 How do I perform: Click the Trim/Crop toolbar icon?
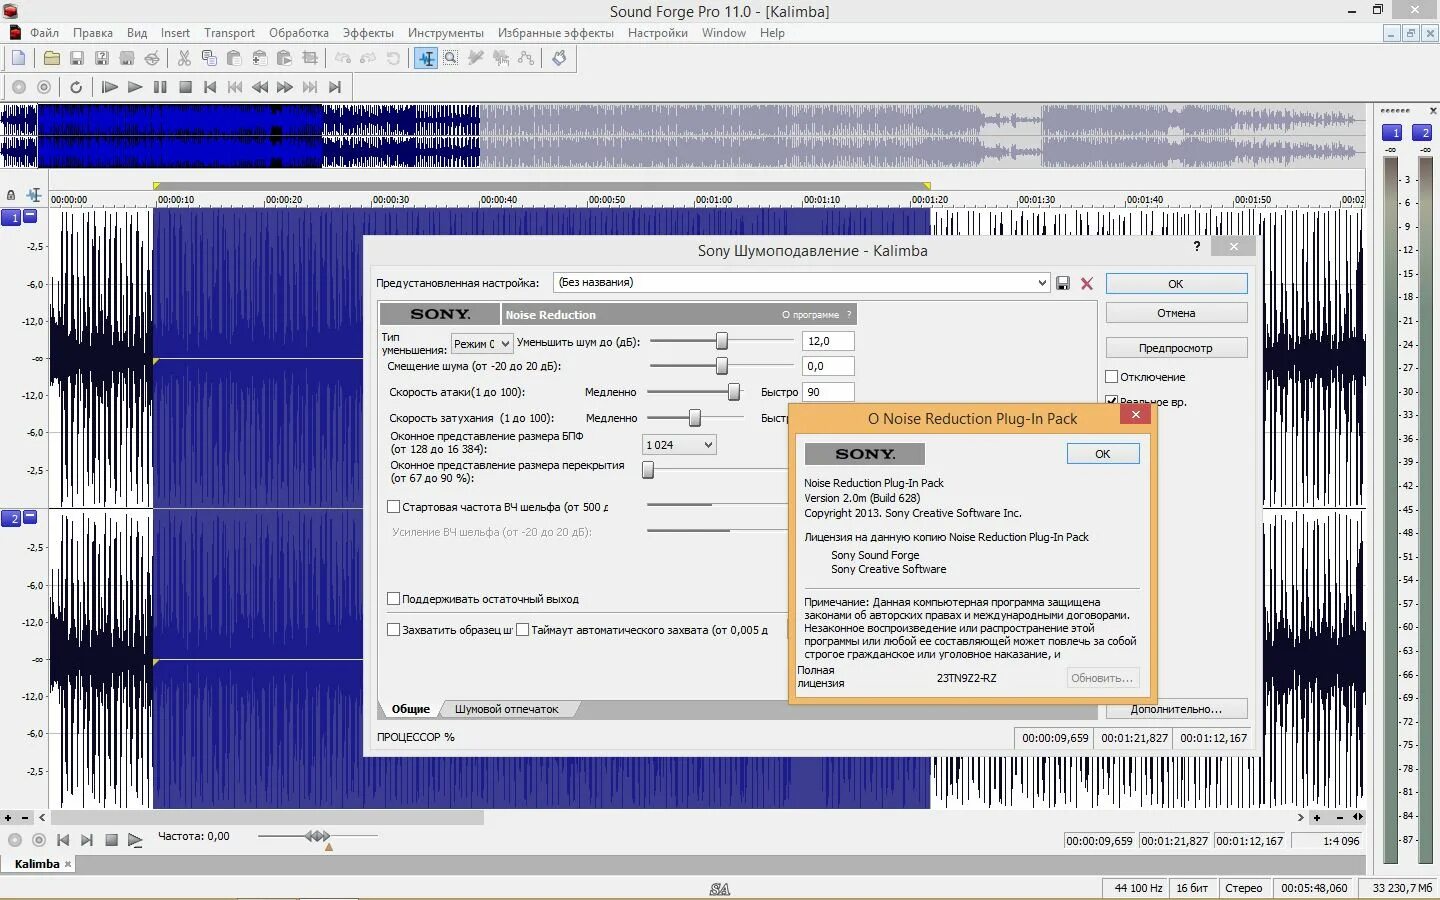310,58
